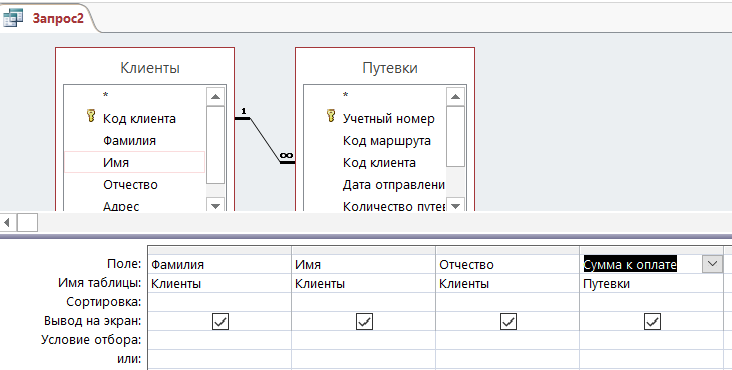Select the Имя field in Клиенты table
Image resolution: width=732 pixels, height=370 pixels.
134,162
